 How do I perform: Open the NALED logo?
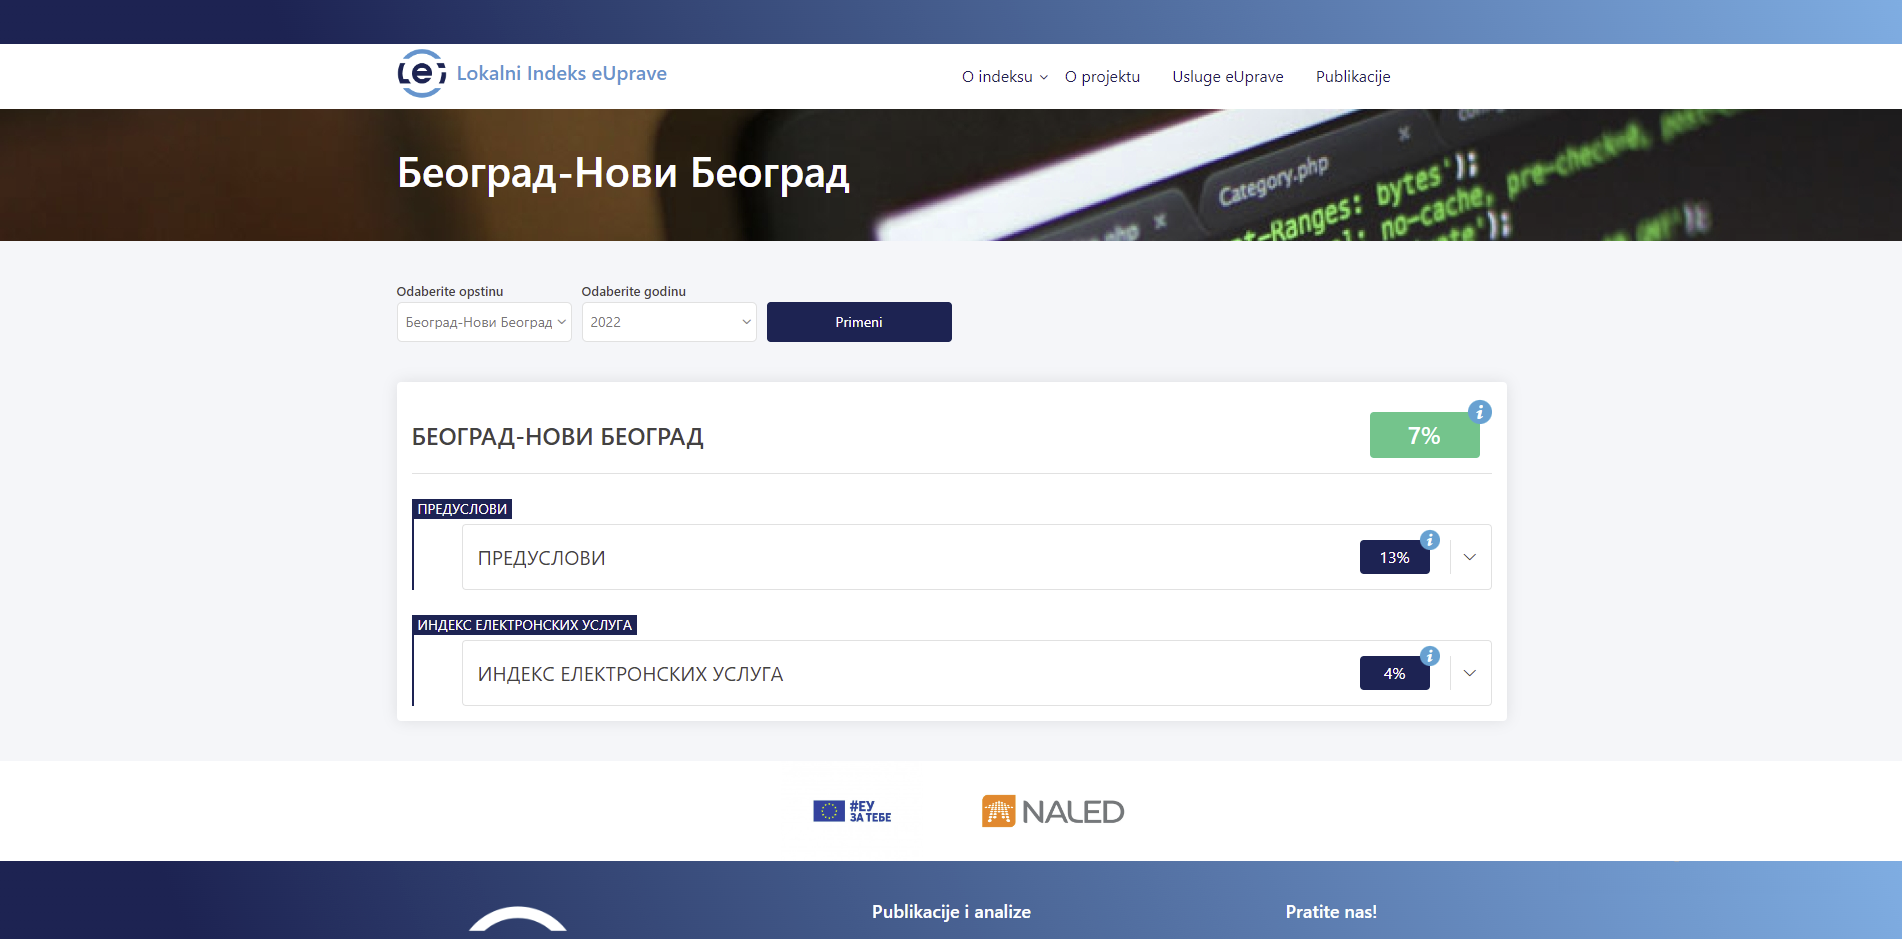[1053, 811]
